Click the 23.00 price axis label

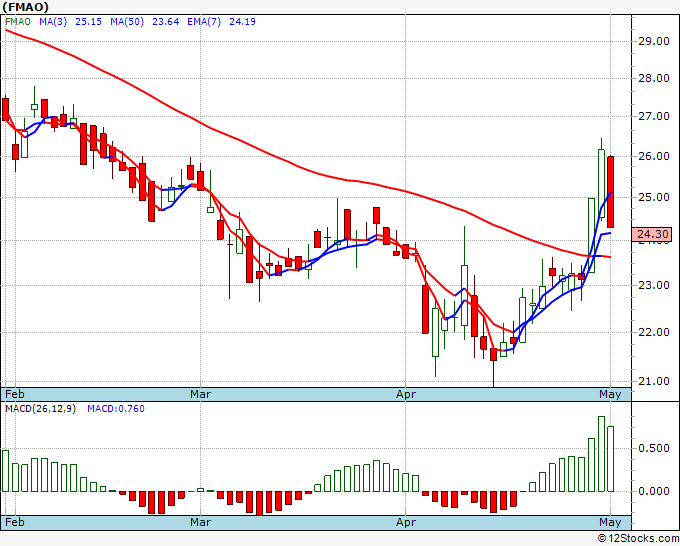pos(654,285)
